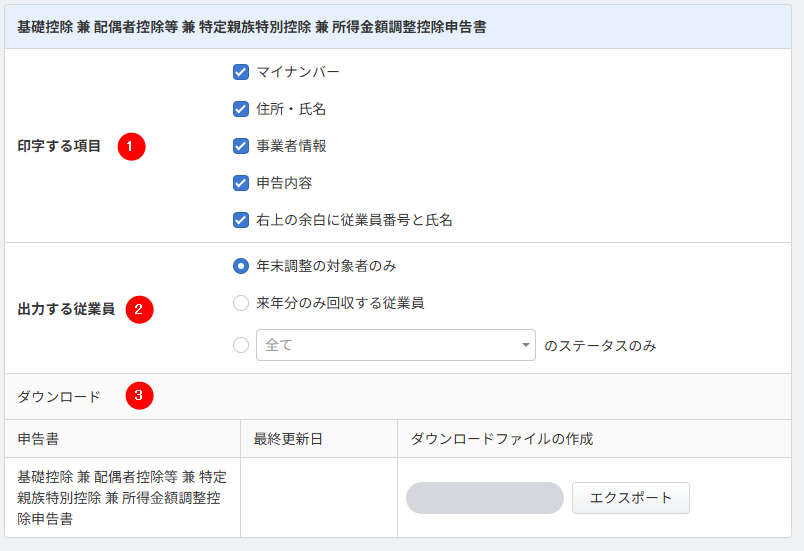The width and height of the screenshot is (804, 551).
Task: Click the form title header bar
Action: (398, 27)
